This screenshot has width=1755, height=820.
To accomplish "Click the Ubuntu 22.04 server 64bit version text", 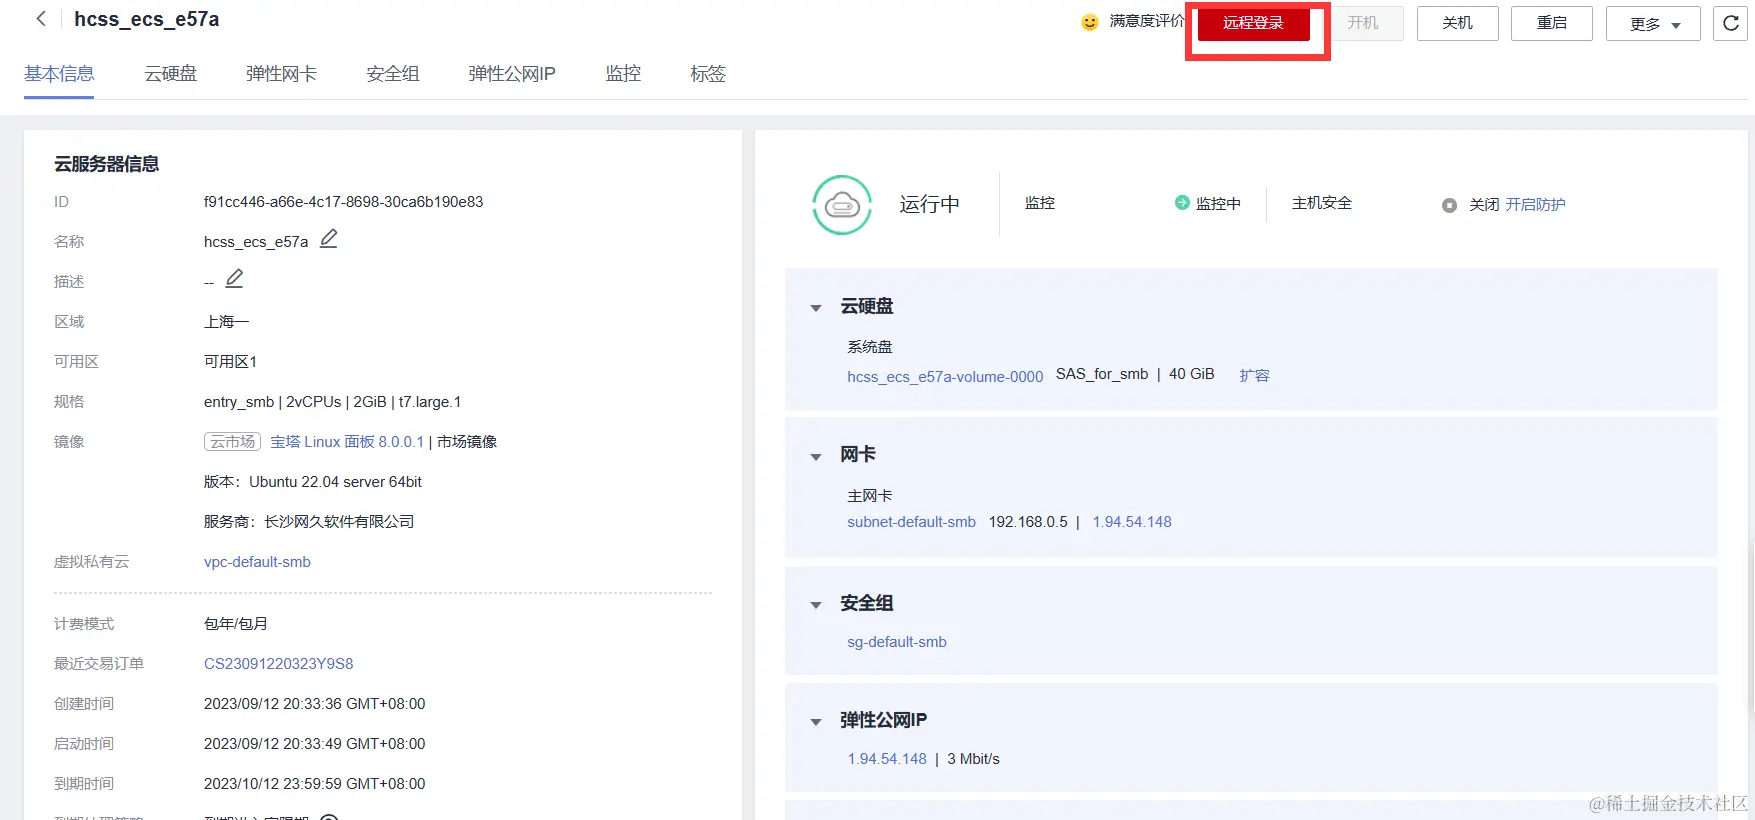I will point(335,482).
